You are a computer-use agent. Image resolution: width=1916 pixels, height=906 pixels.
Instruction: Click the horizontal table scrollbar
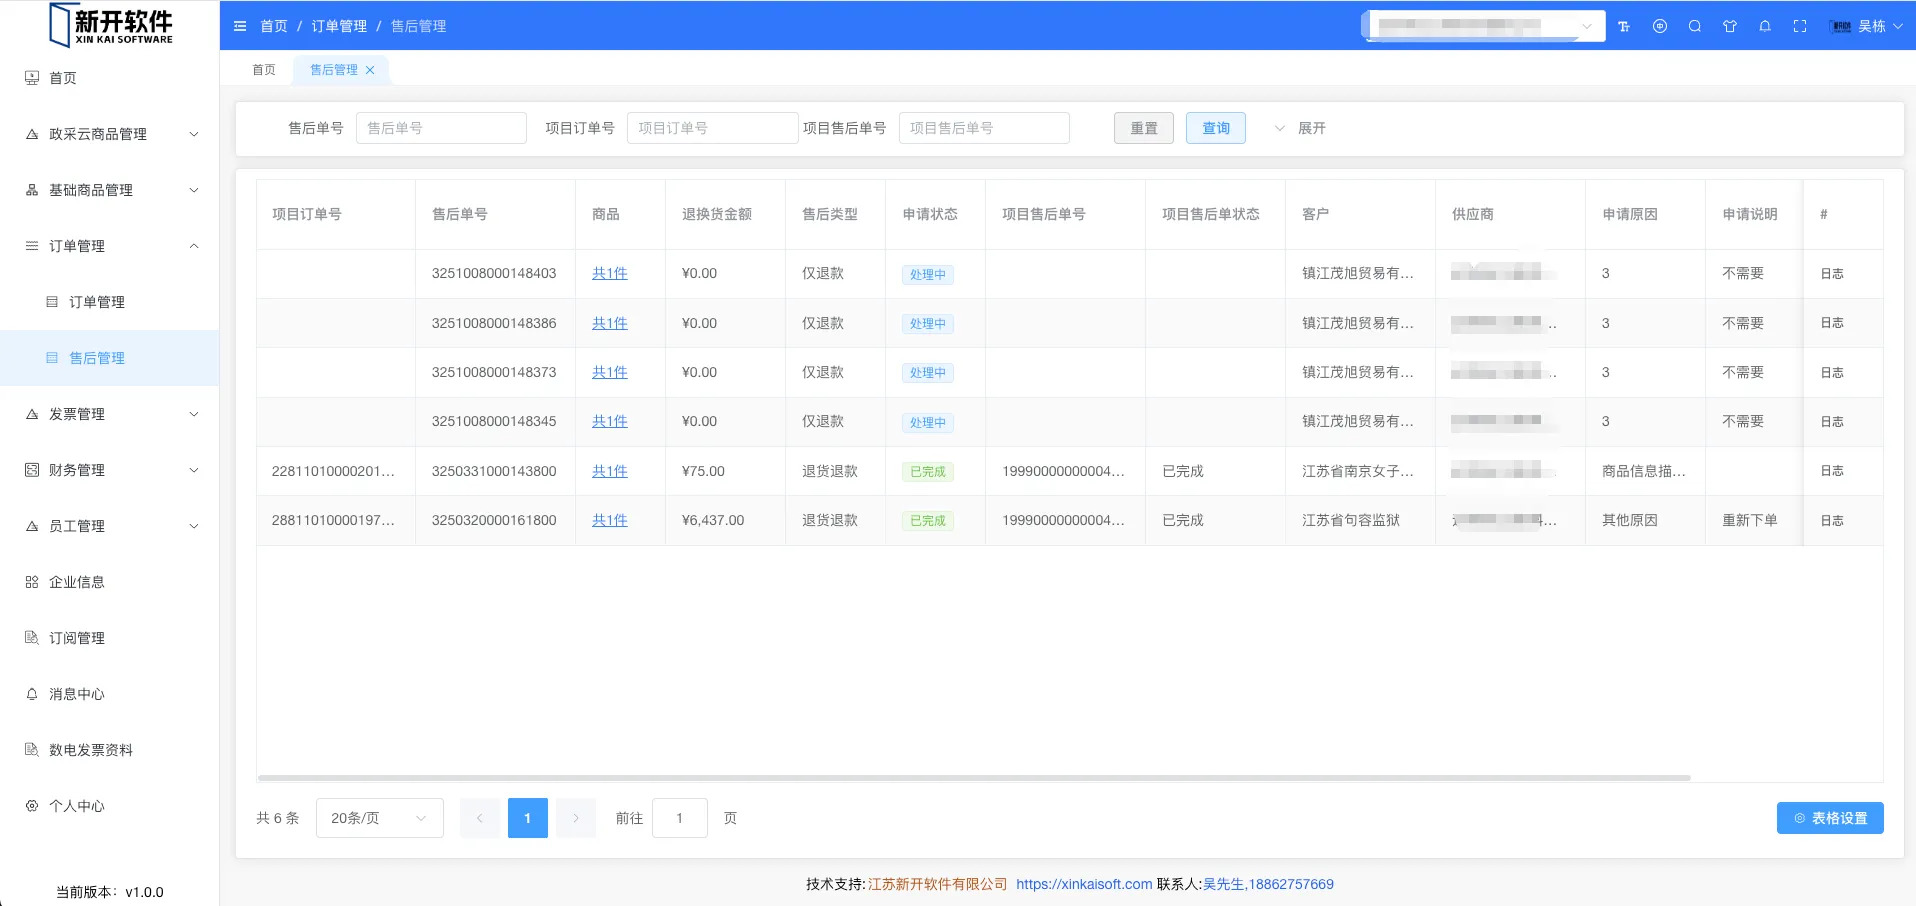pyautogui.click(x=973, y=777)
